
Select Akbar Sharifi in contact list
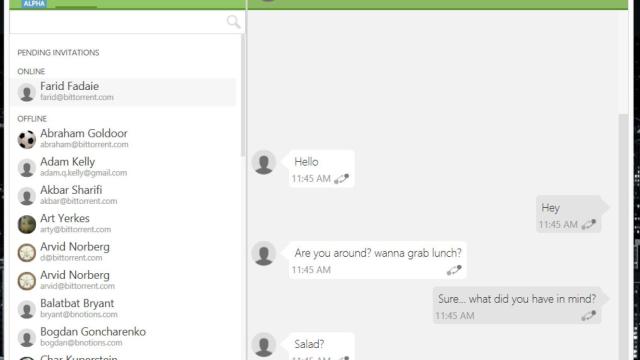pyautogui.click(x=124, y=196)
